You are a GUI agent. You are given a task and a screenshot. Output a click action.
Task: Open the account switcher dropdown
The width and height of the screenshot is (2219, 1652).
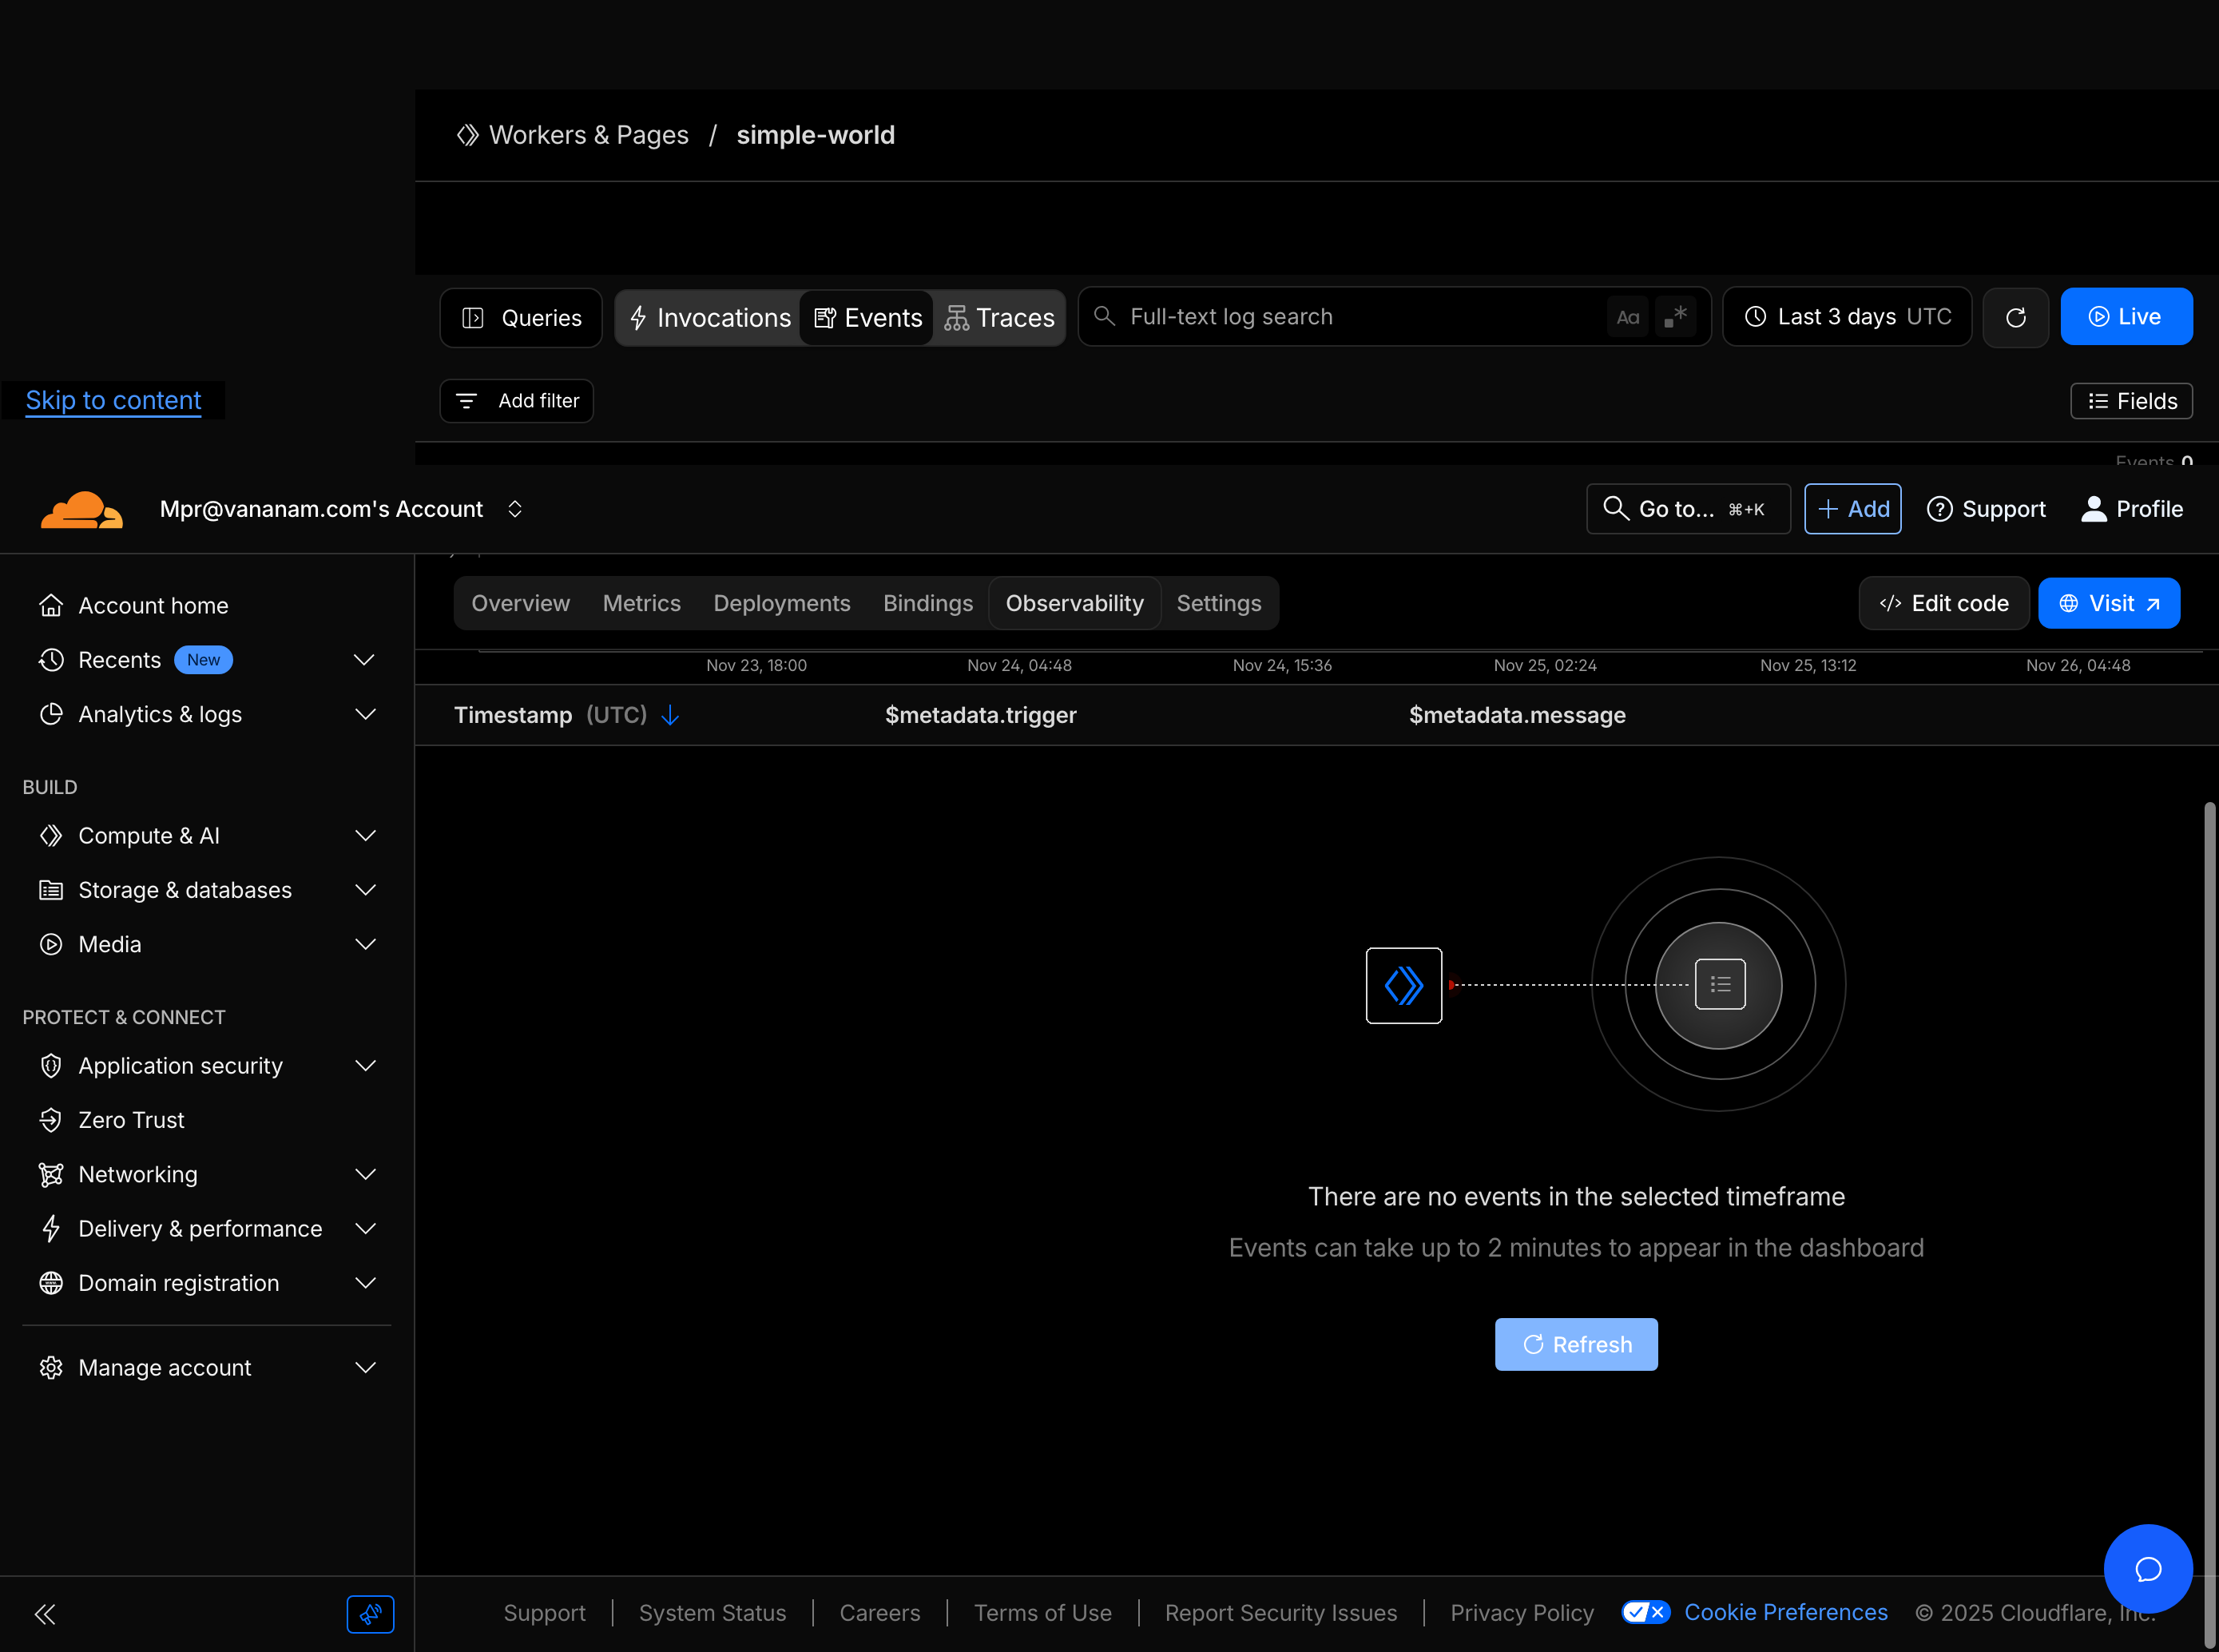(515, 509)
